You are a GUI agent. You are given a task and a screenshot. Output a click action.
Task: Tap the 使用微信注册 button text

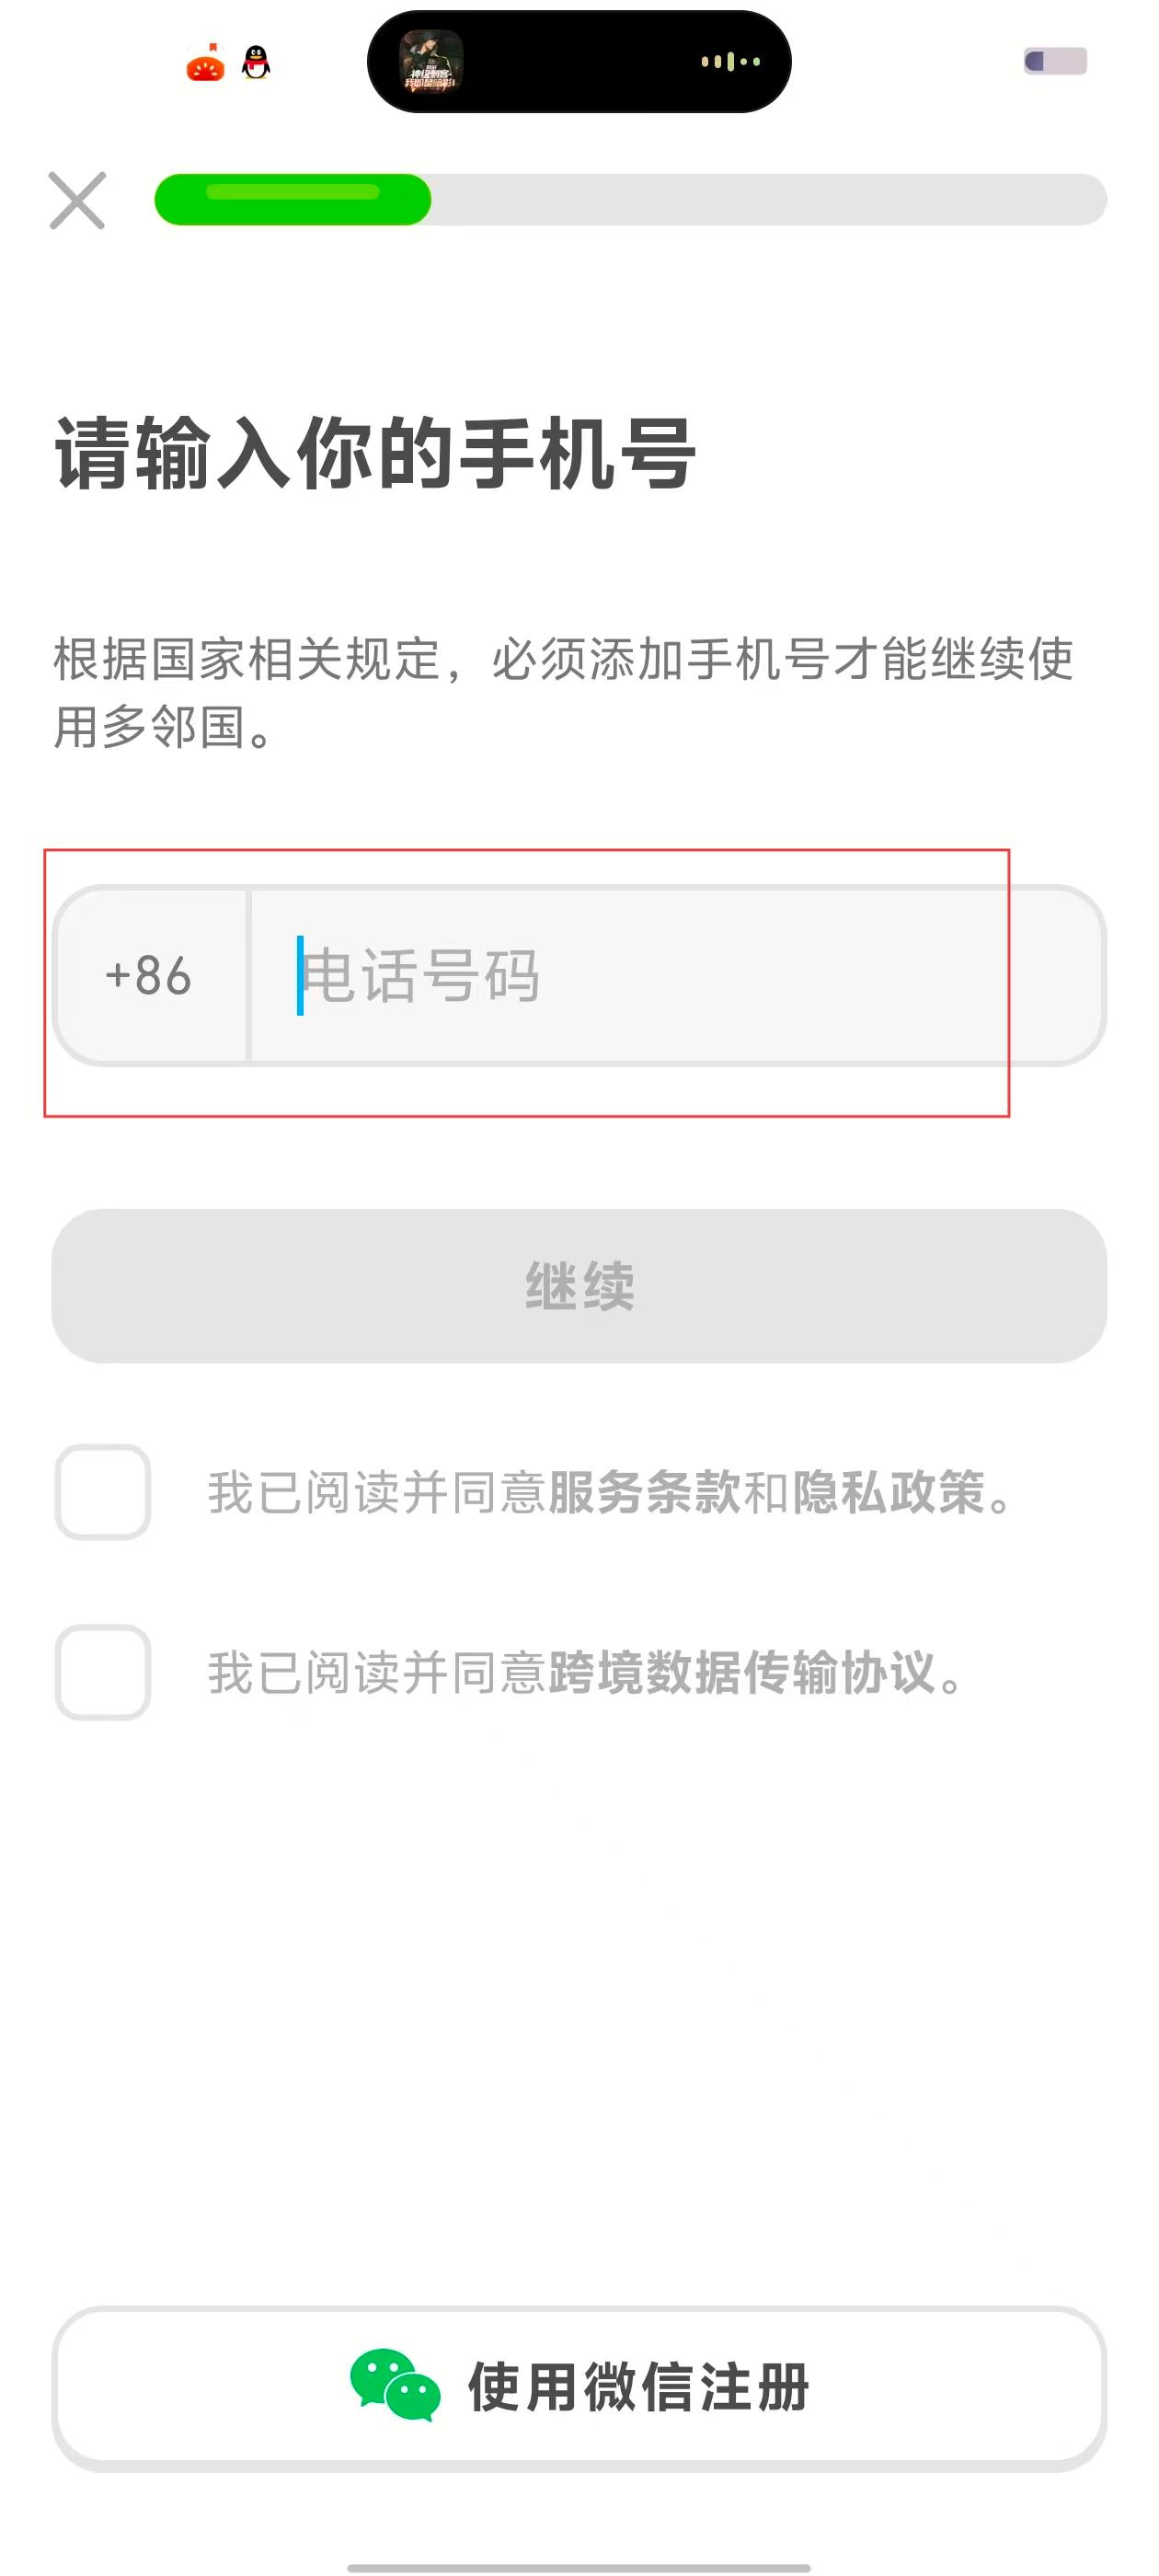point(638,2387)
